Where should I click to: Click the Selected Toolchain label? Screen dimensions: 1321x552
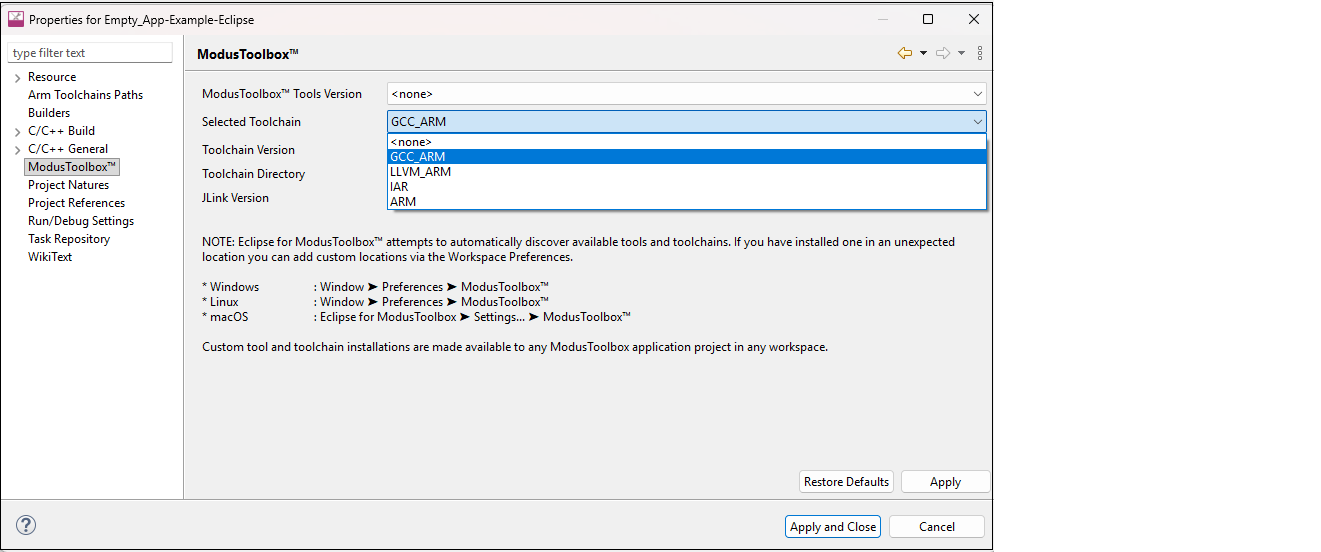pos(251,122)
